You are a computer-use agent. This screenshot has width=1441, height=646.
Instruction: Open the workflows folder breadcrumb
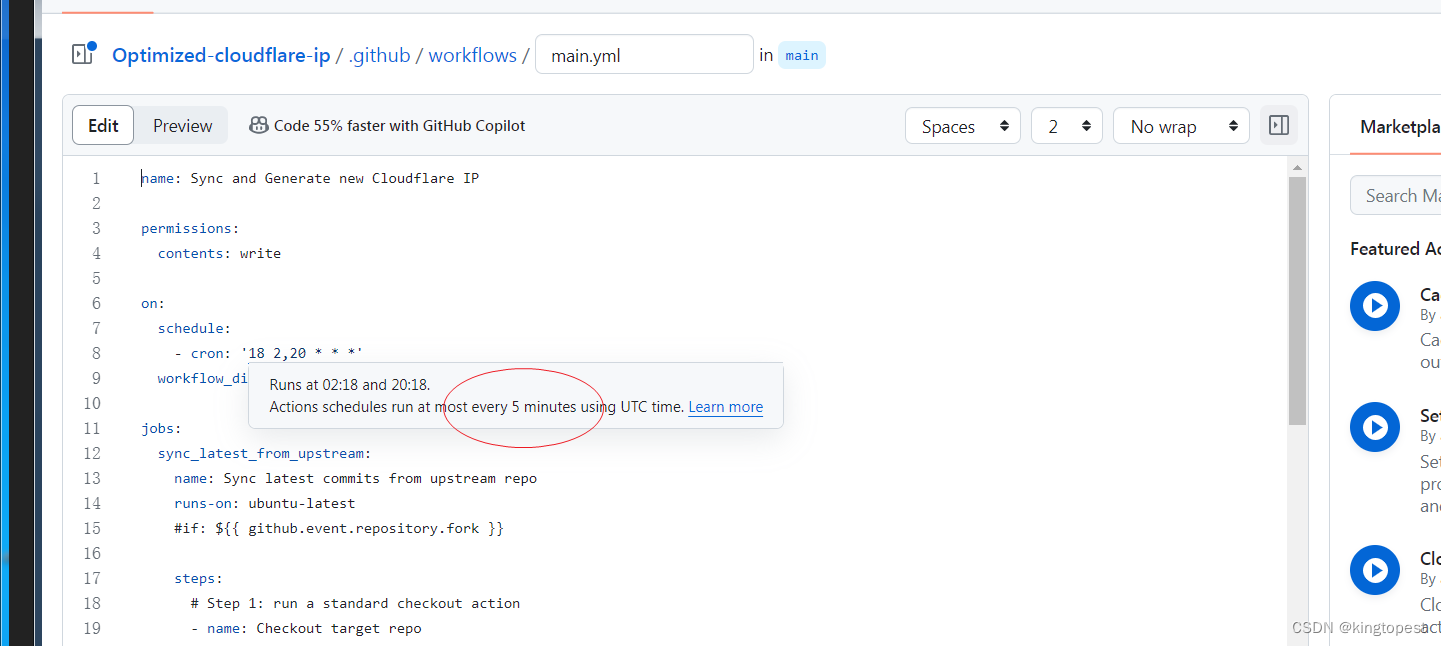click(x=472, y=55)
